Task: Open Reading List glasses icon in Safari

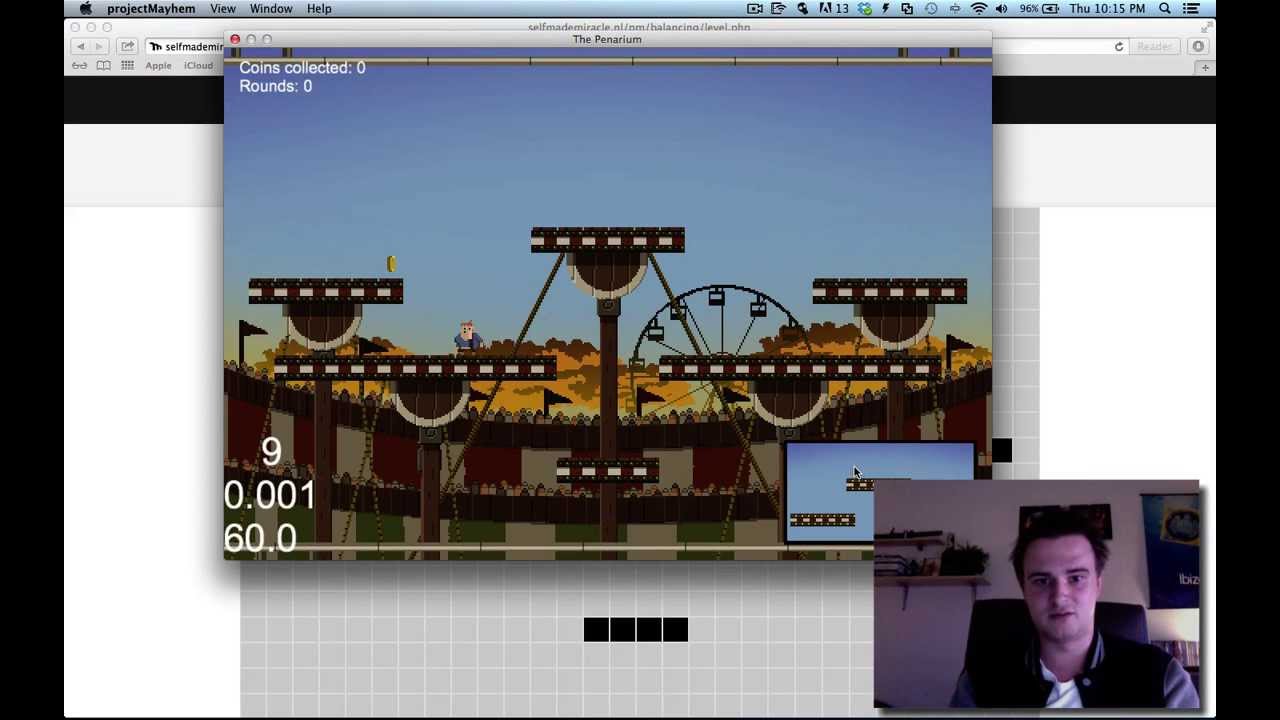Action: point(79,66)
